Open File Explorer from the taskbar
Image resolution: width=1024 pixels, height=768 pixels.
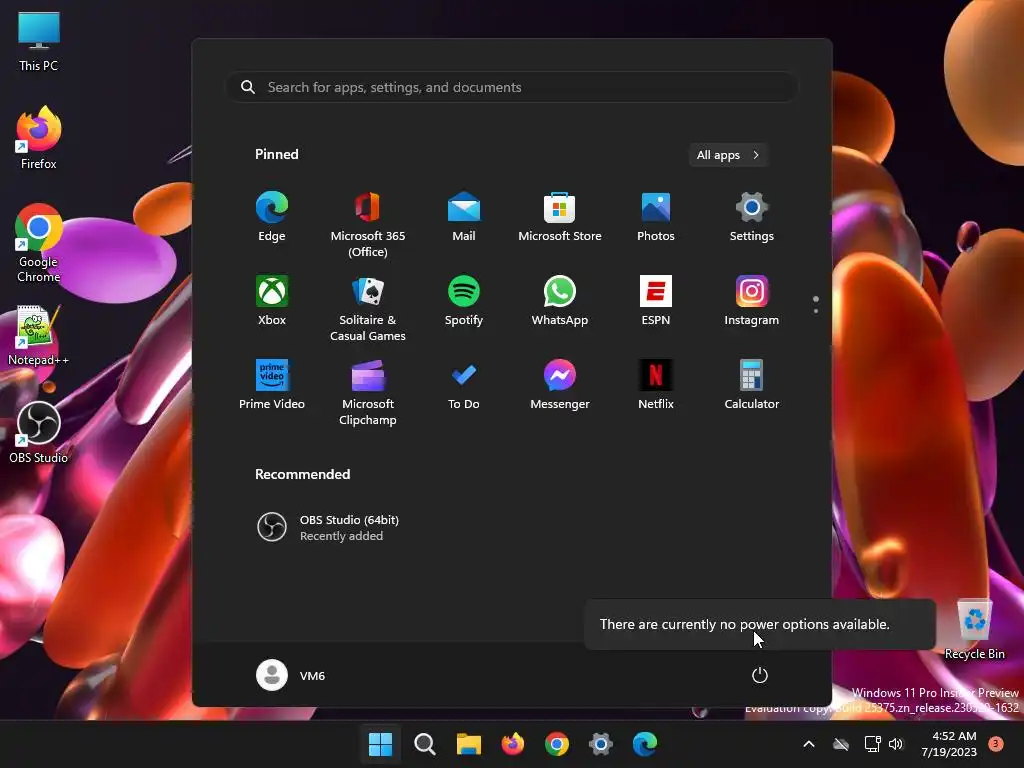pyautogui.click(x=468, y=744)
